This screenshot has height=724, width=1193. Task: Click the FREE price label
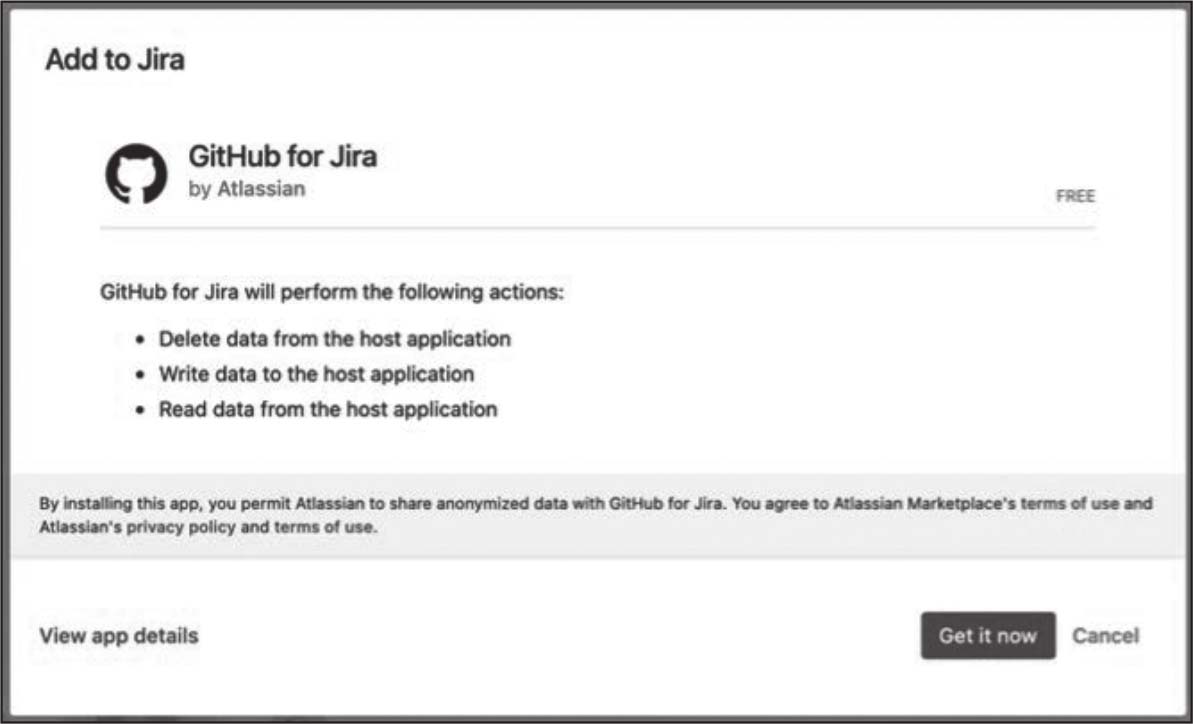click(x=1075, y=196)
